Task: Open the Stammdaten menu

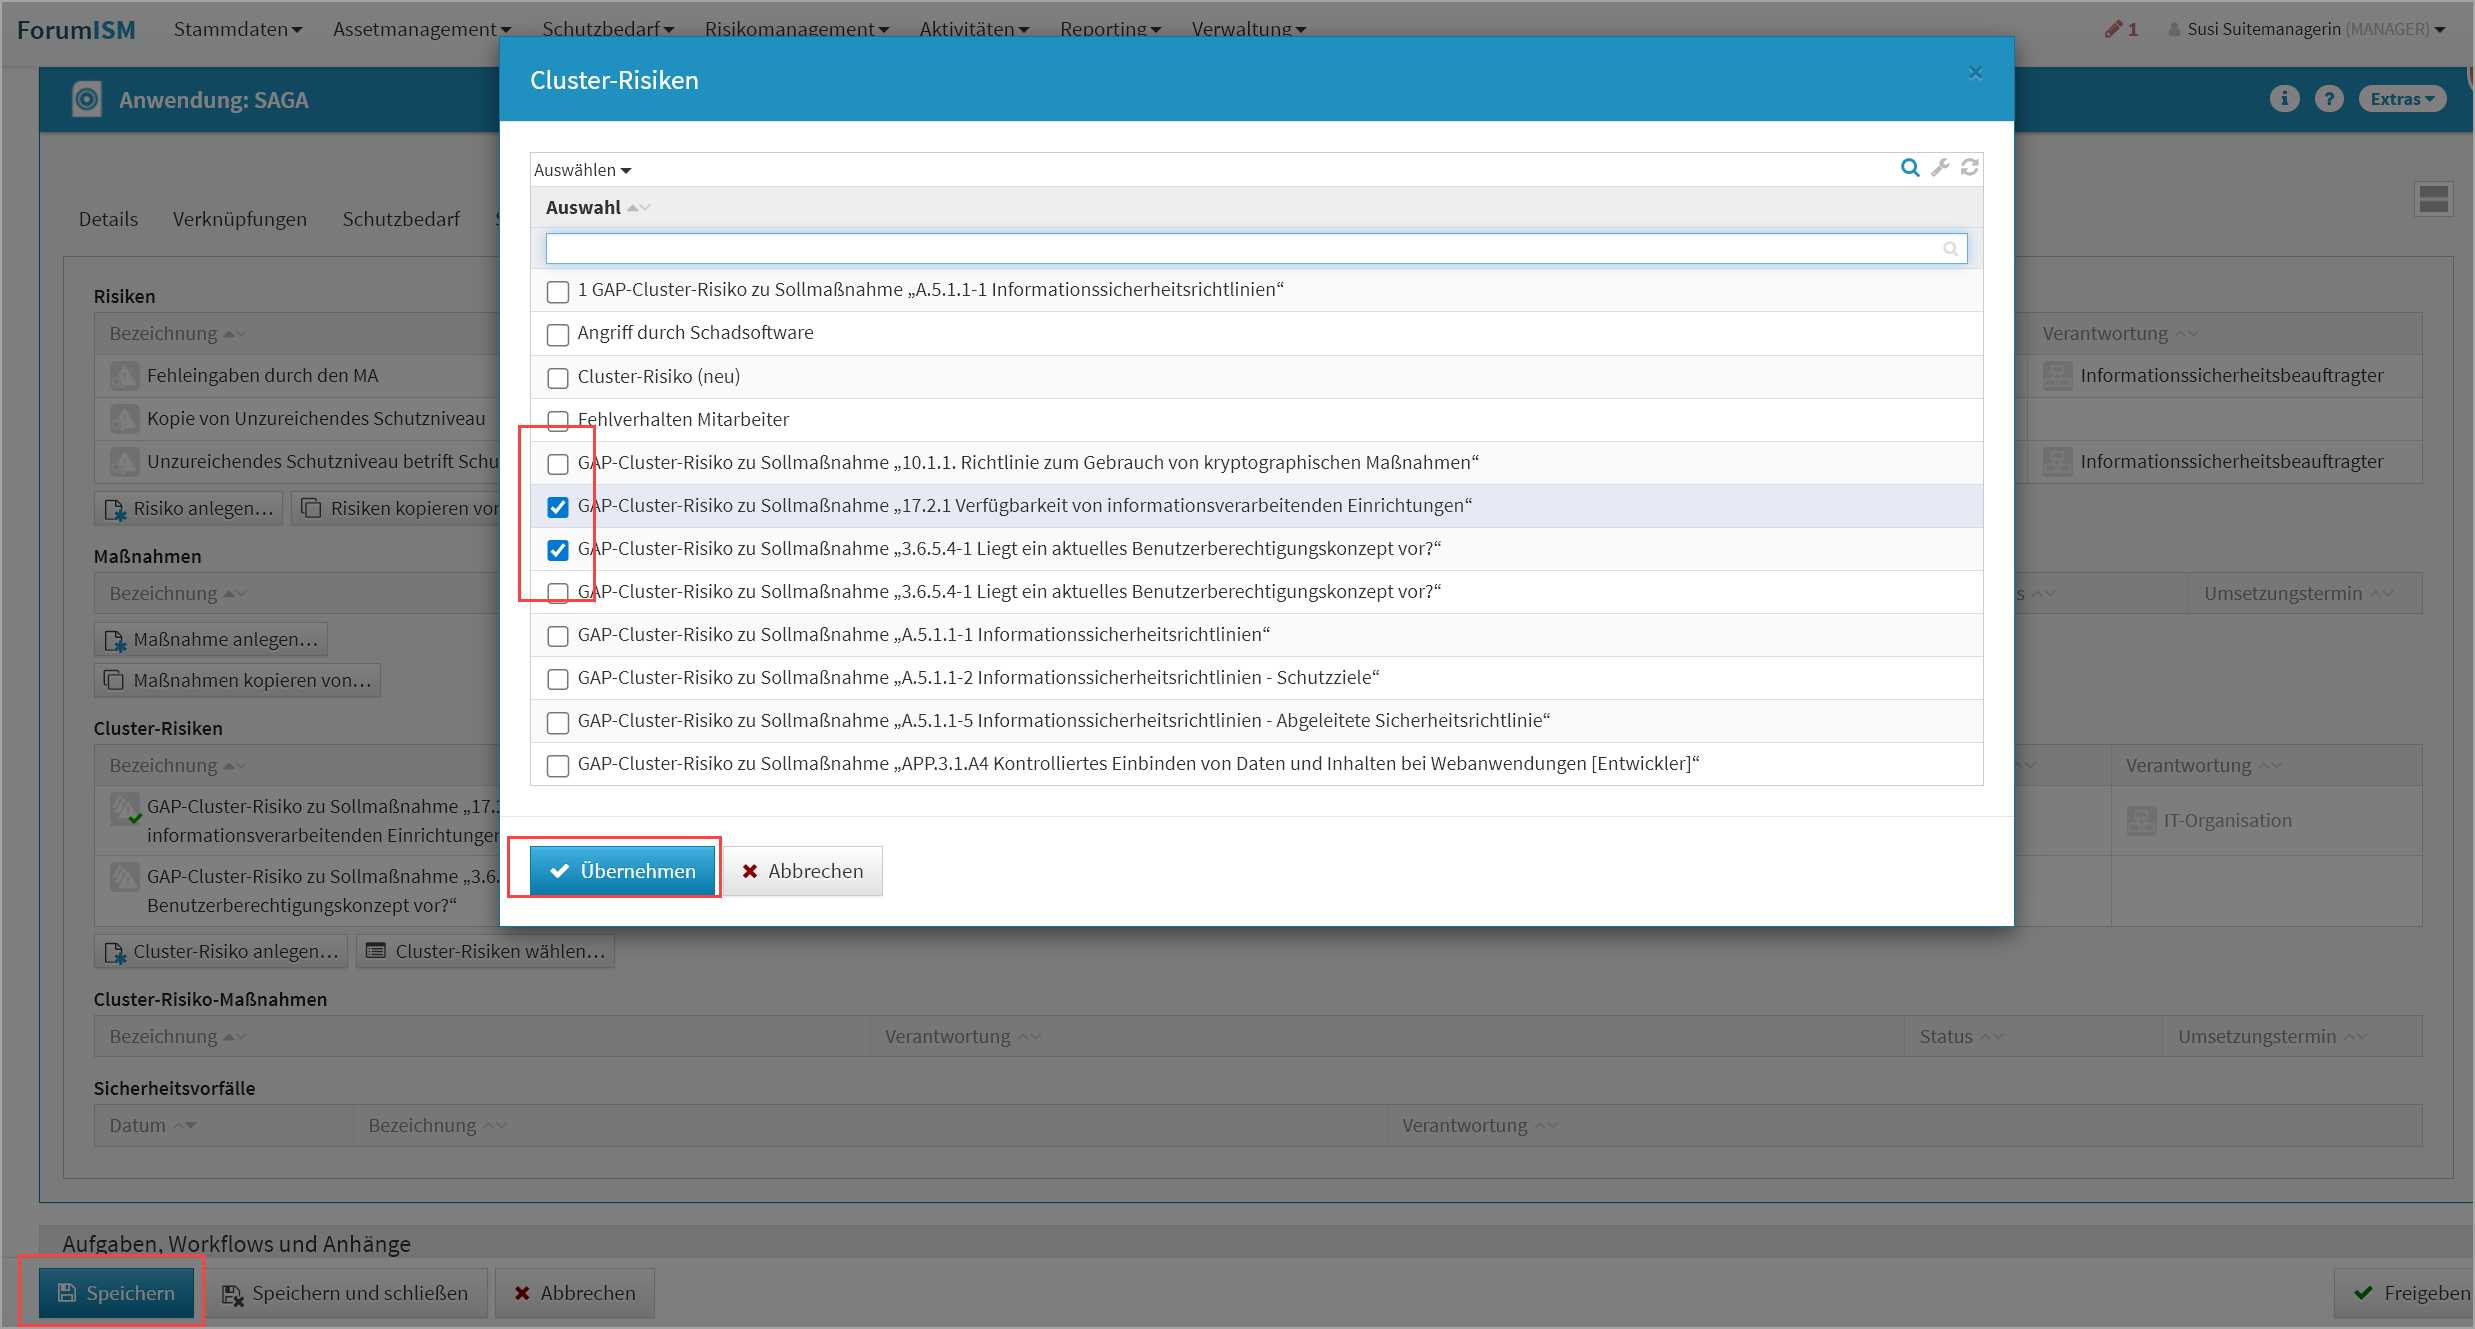Action: click(x=237, y=29)
